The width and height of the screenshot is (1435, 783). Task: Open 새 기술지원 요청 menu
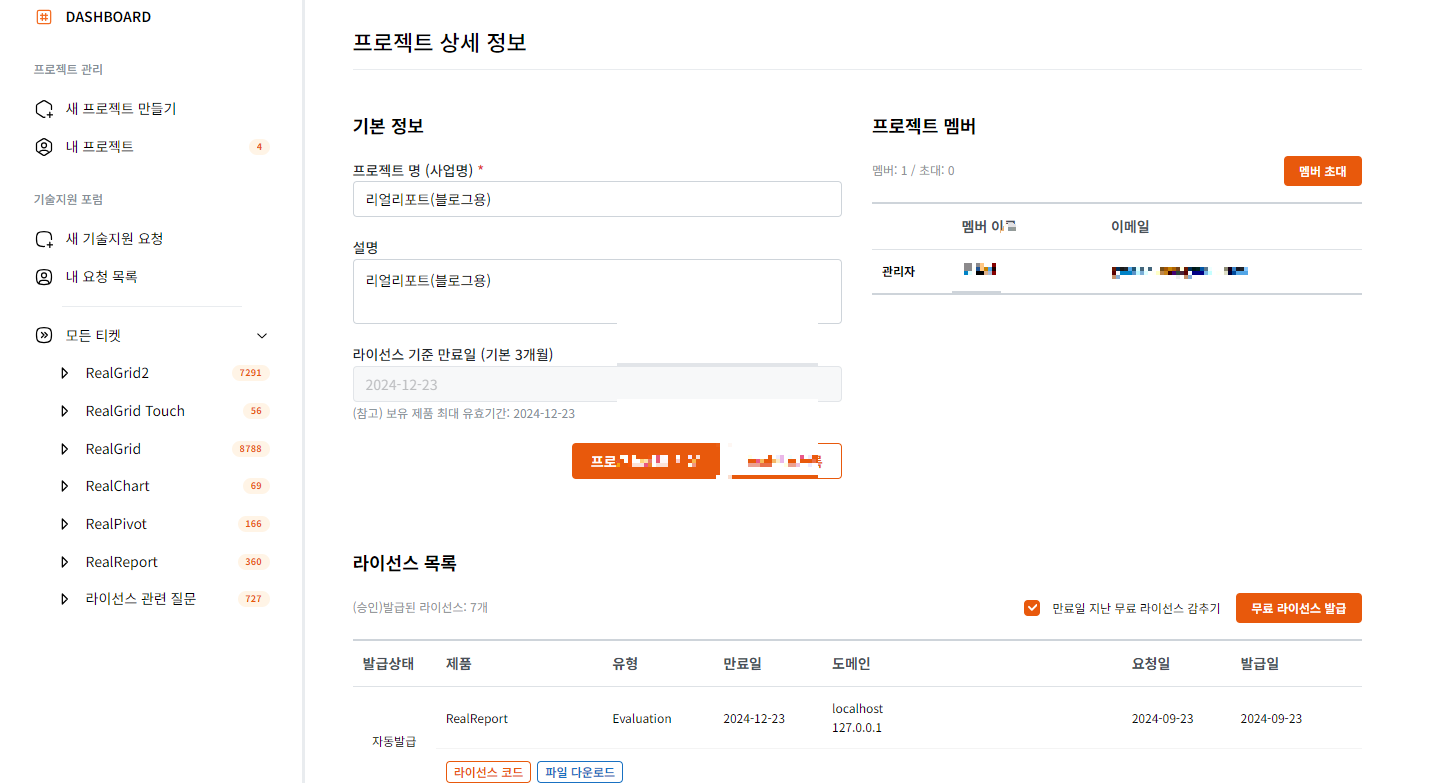click(115, 239)
